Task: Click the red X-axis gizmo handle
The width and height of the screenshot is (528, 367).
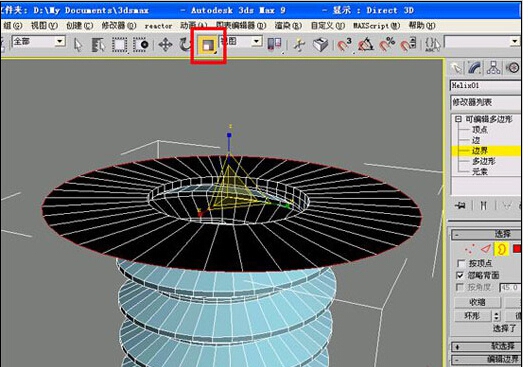Action: coord(200,213)
